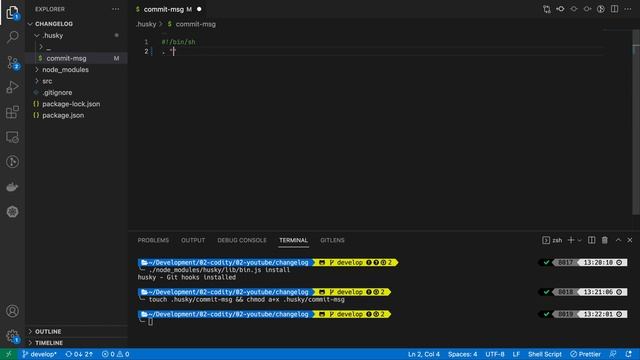Click the unsaved dot on commit-msg tab
This screenshot has width=640, height=360.
tap(199, 9)
